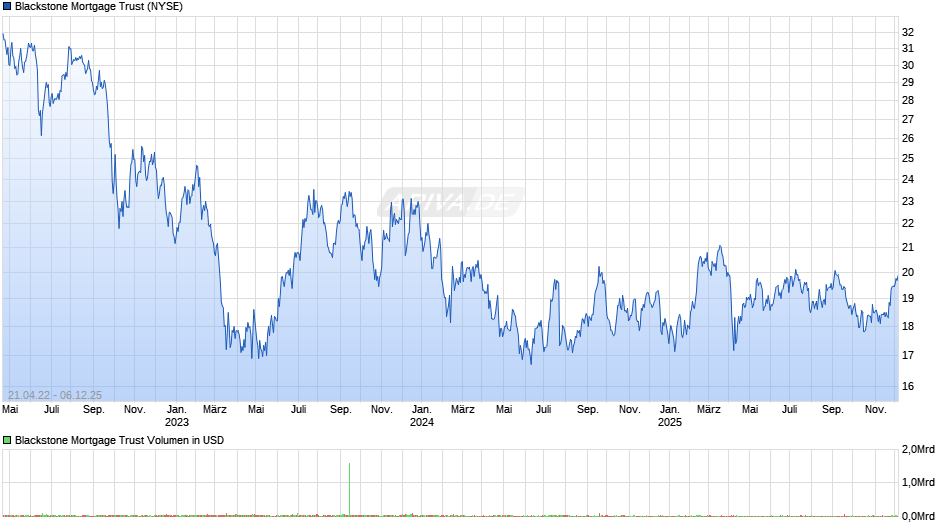
Task: Click the volume axis label '0,0Mrd'
Action: [x=918, y=516]
